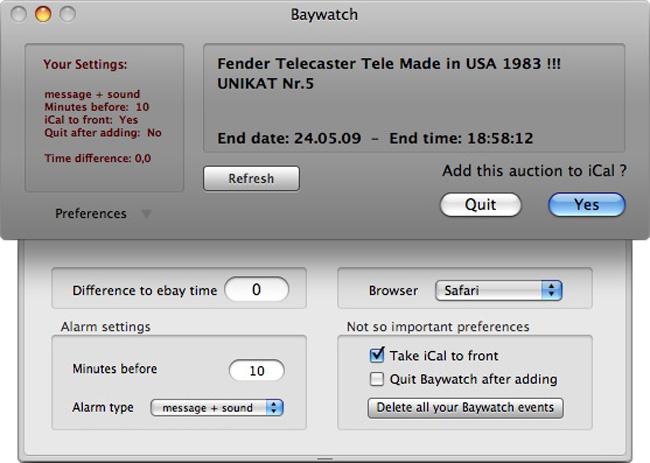Viewport: 650px width, 463px height.
Task: Click Delete all your Baywatch events
Action: point(465,408)
